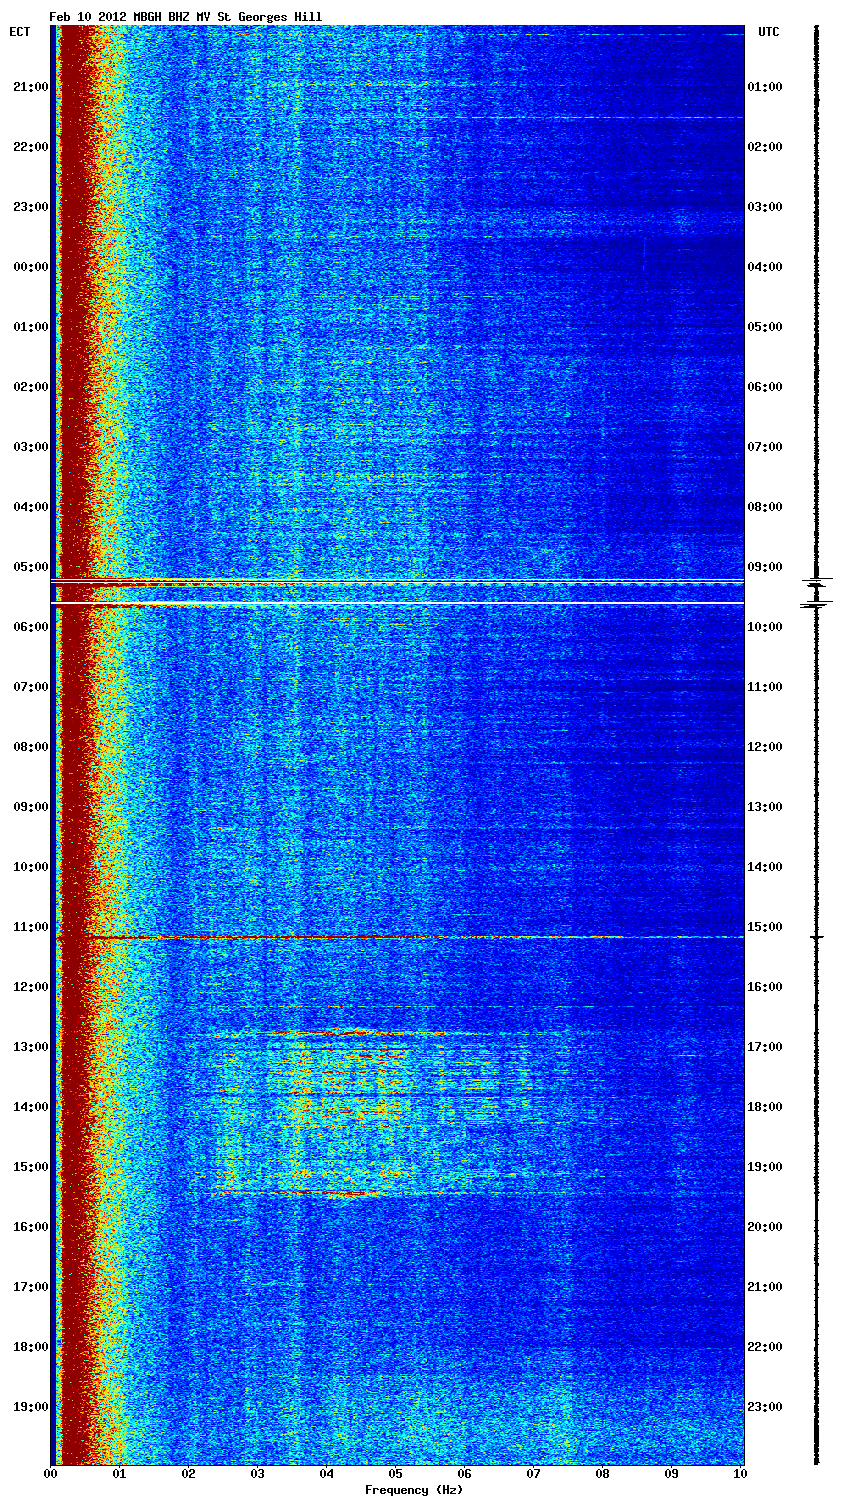Select the 02:00 label on the UTC axis
852x1500 pixels.
tap(765, 147)
